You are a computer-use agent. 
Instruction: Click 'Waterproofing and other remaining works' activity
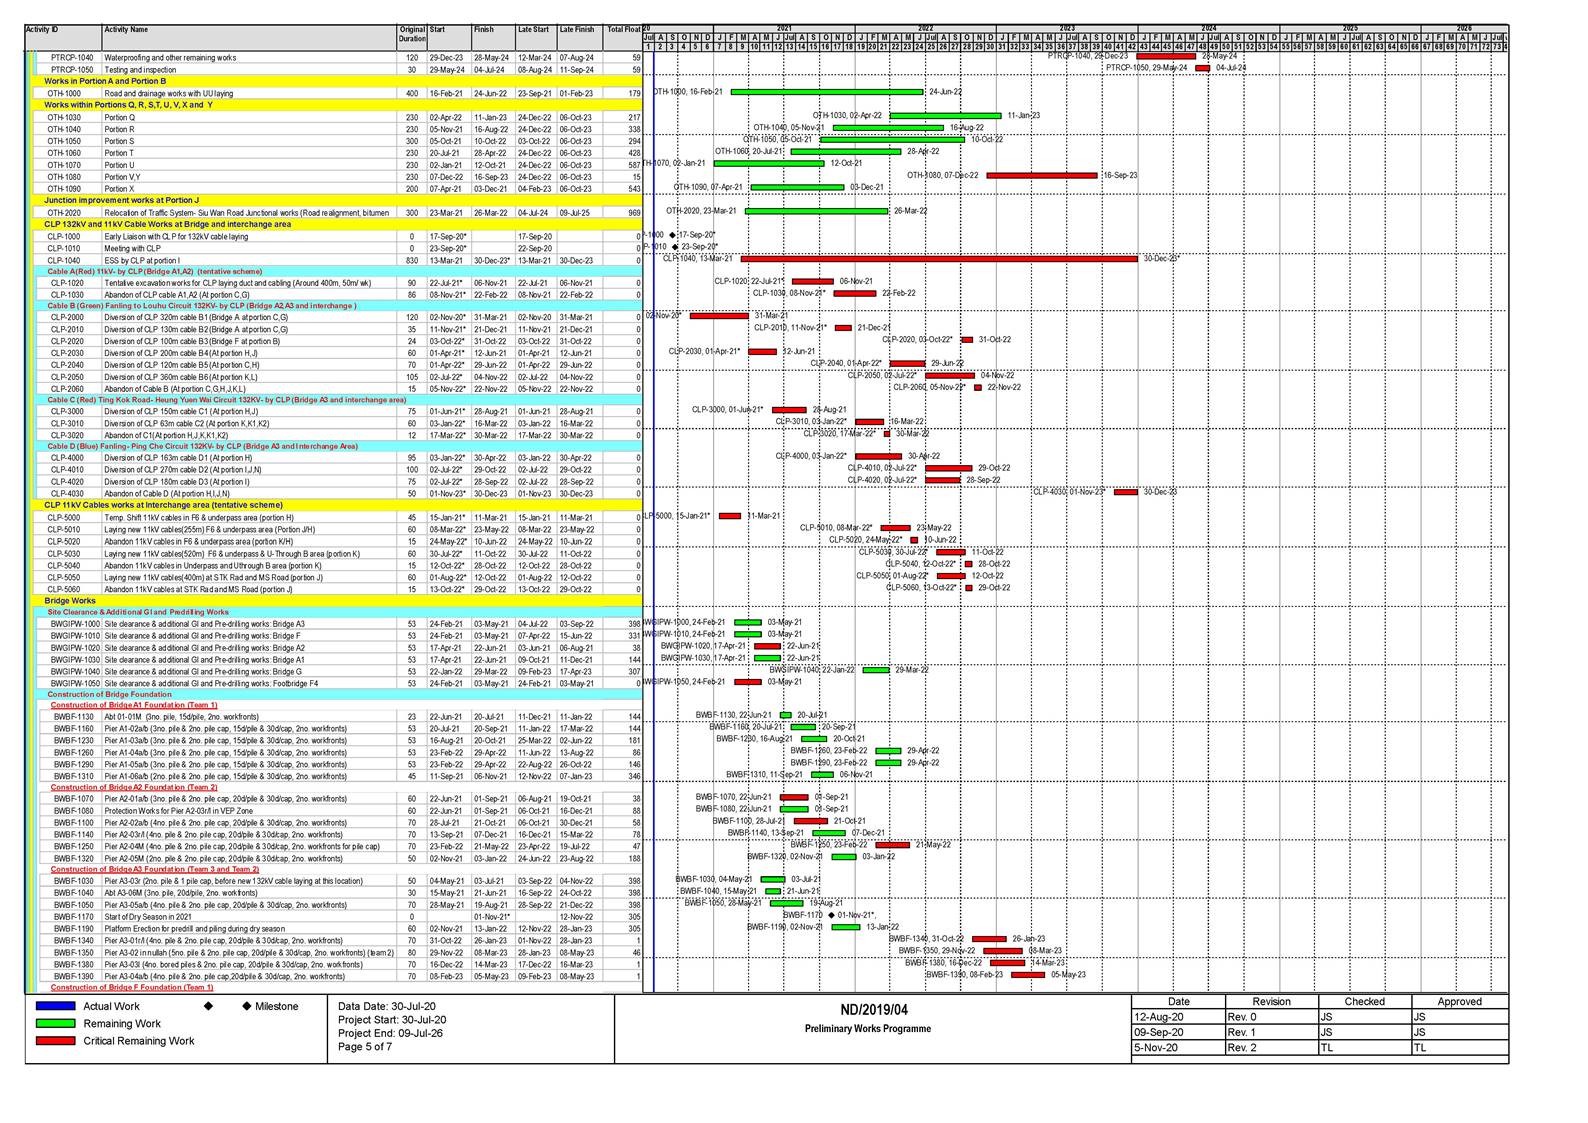[x=170, y=58]
